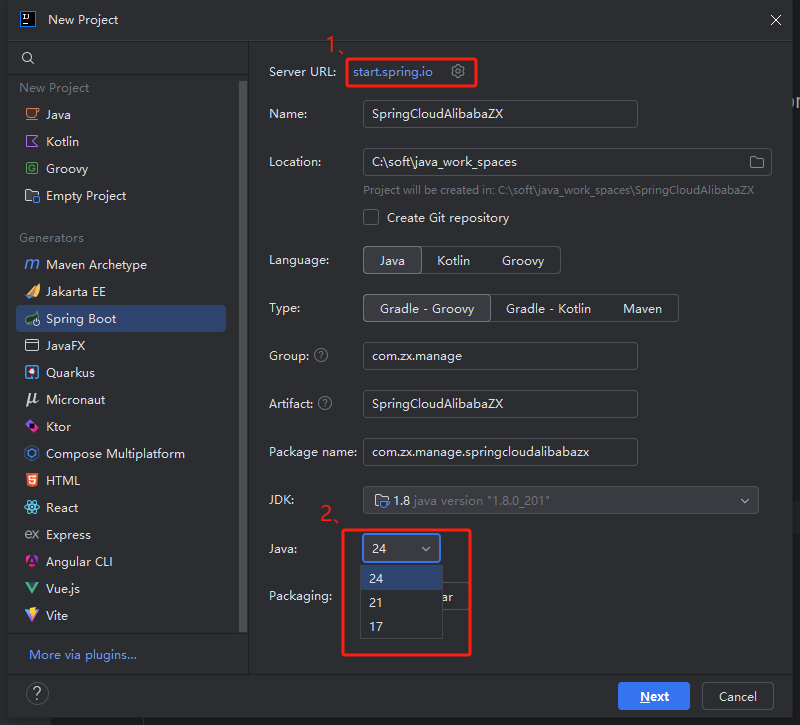This screenshot has width=800, height=725.
Task: Click the React atom icon
Action: coord(32,507)
